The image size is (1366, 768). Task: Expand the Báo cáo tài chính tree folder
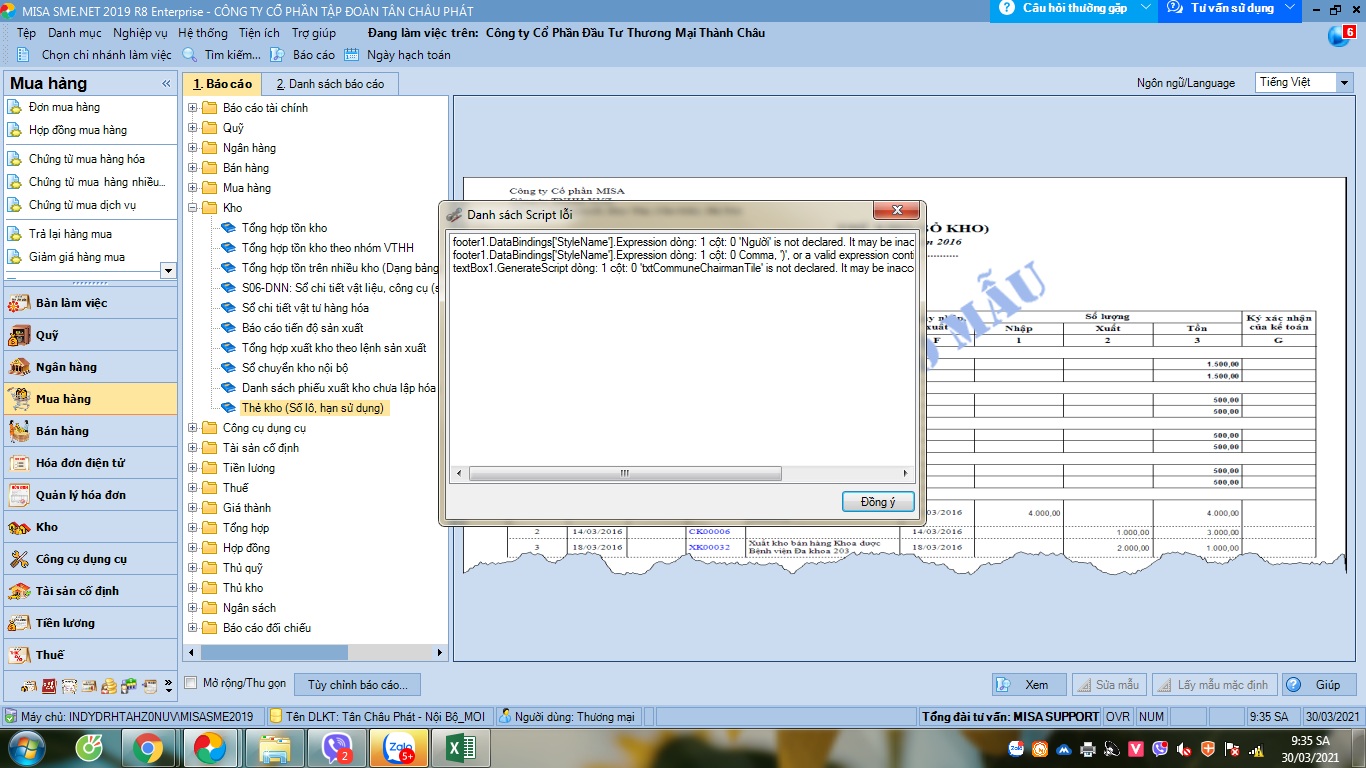[x=193, y=108]
